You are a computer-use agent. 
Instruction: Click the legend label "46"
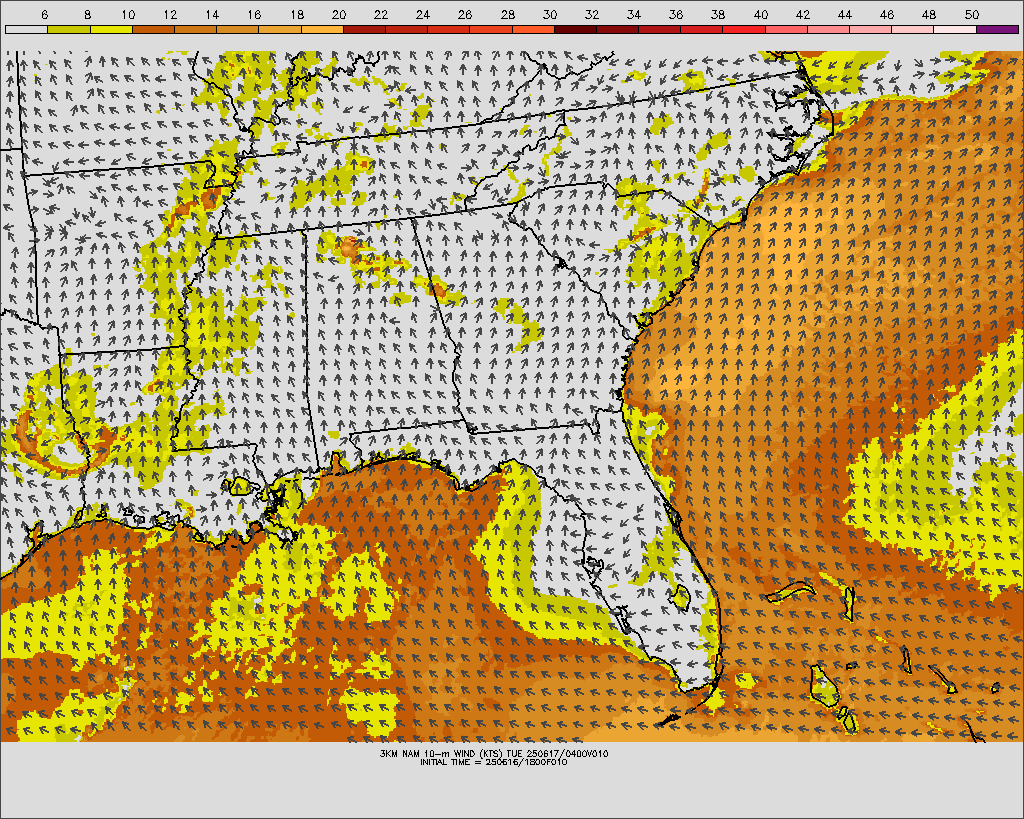pyautogui.click(x=887, y=14)
